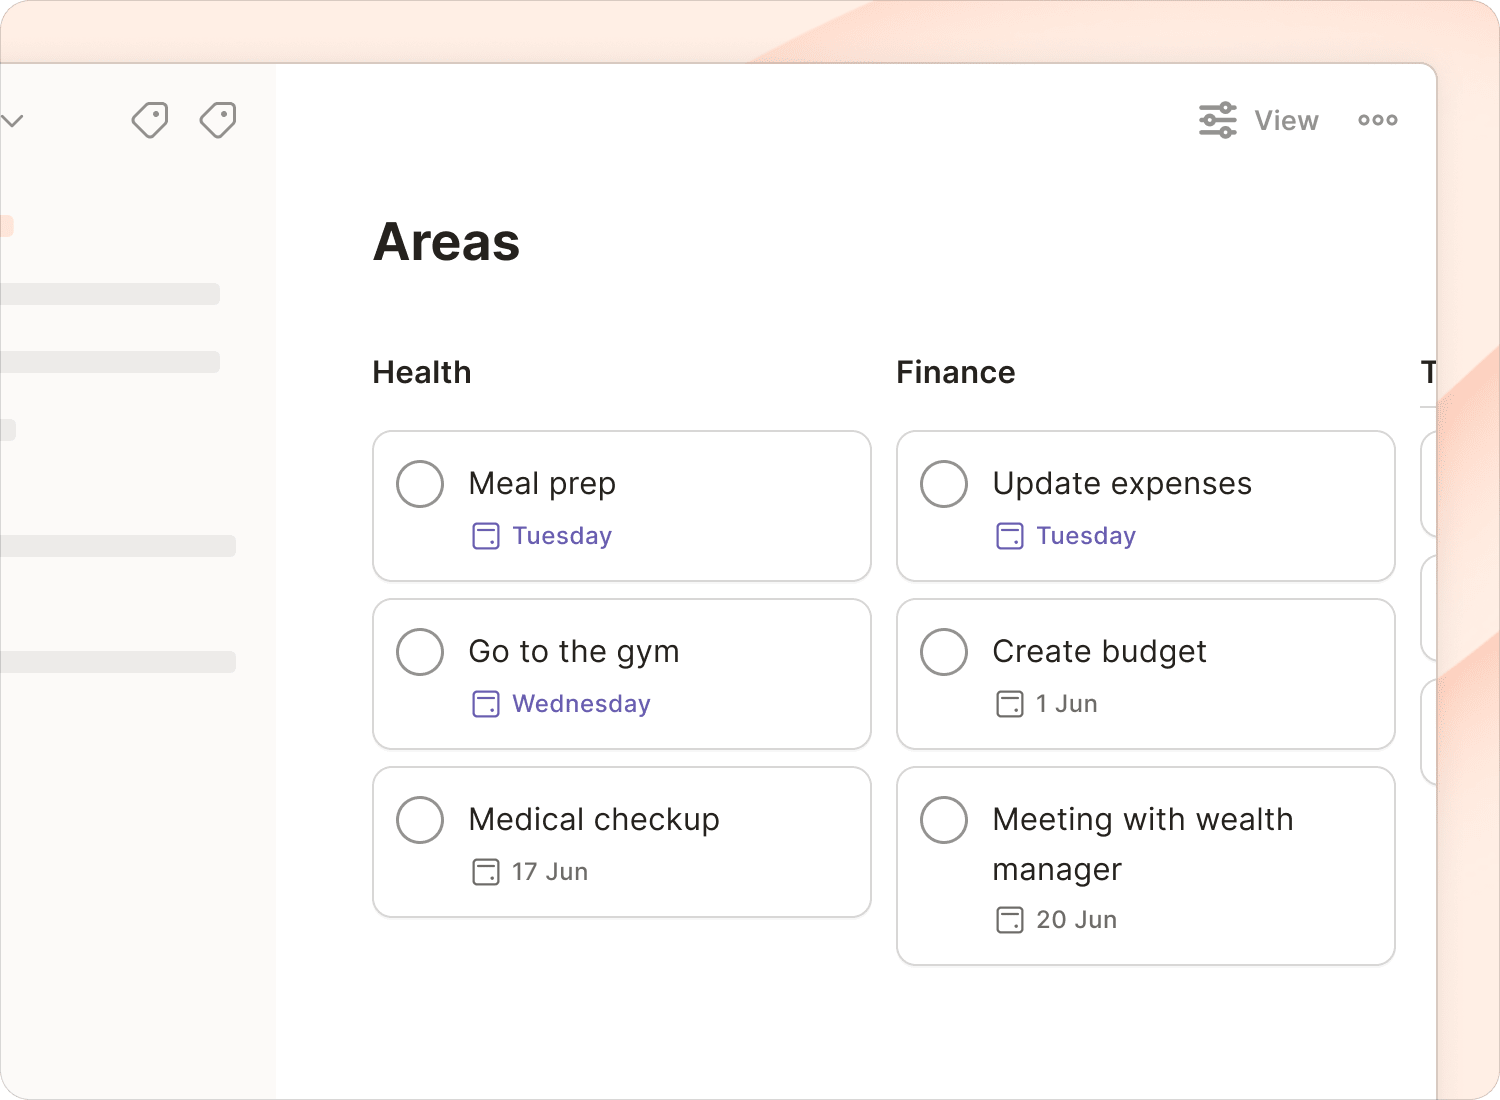Click the right tag icon in sidebar

(x=218, y=120)
